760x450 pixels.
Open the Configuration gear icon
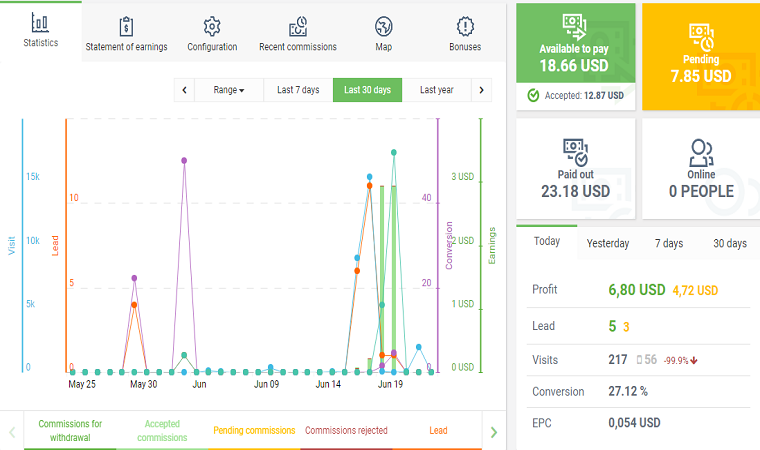[212, 27]
